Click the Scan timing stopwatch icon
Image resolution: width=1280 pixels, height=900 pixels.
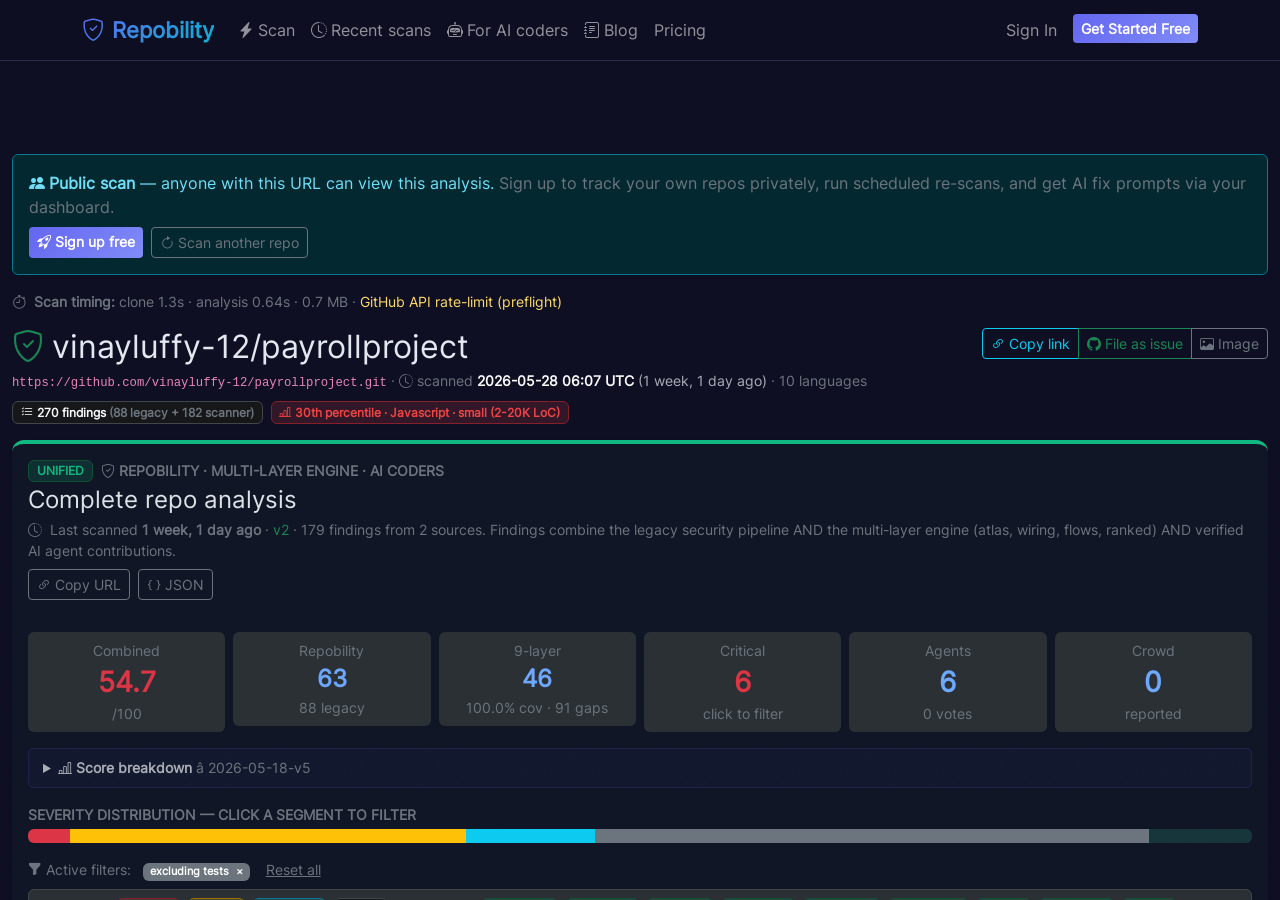[19, 302]
